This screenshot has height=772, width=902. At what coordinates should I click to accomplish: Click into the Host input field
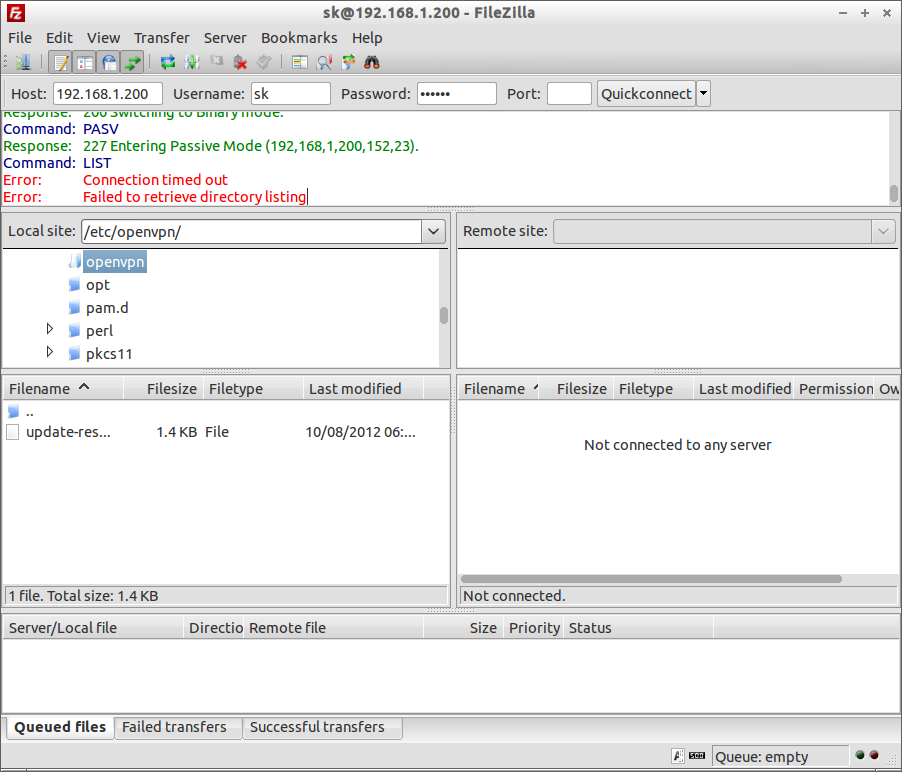108,94
